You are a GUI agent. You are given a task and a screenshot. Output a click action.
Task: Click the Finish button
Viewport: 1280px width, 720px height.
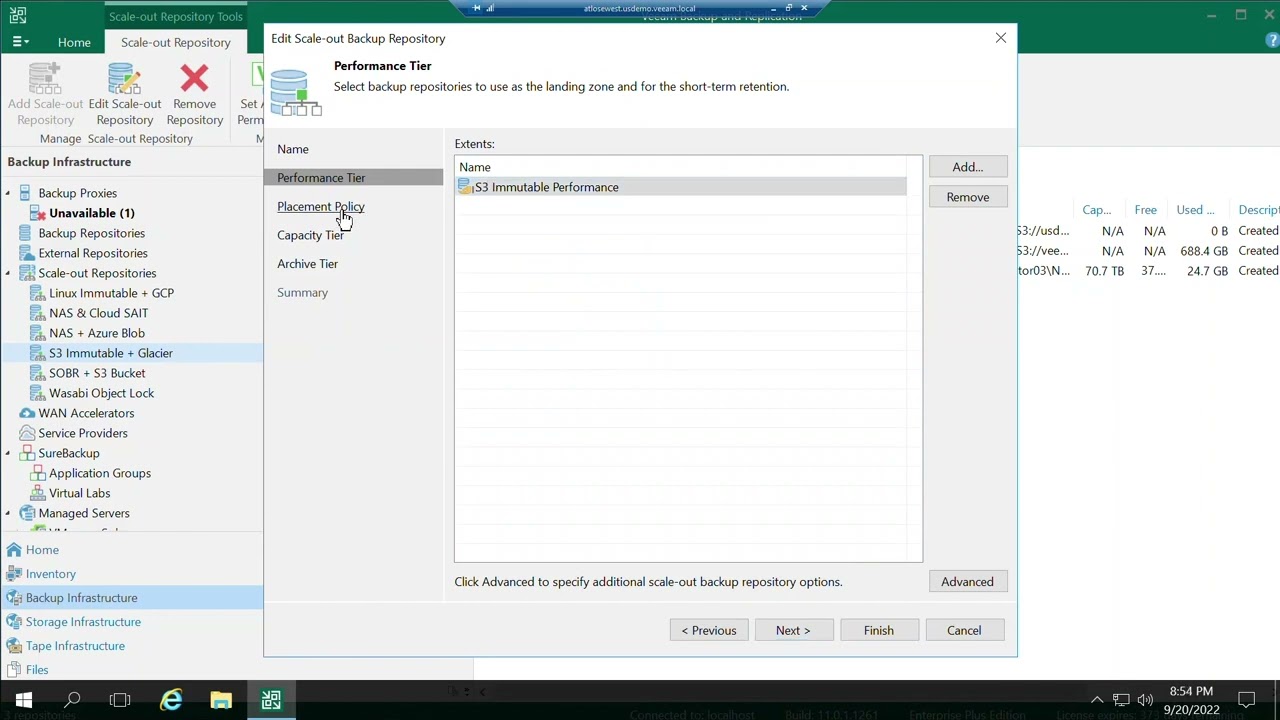click(878, 630)
